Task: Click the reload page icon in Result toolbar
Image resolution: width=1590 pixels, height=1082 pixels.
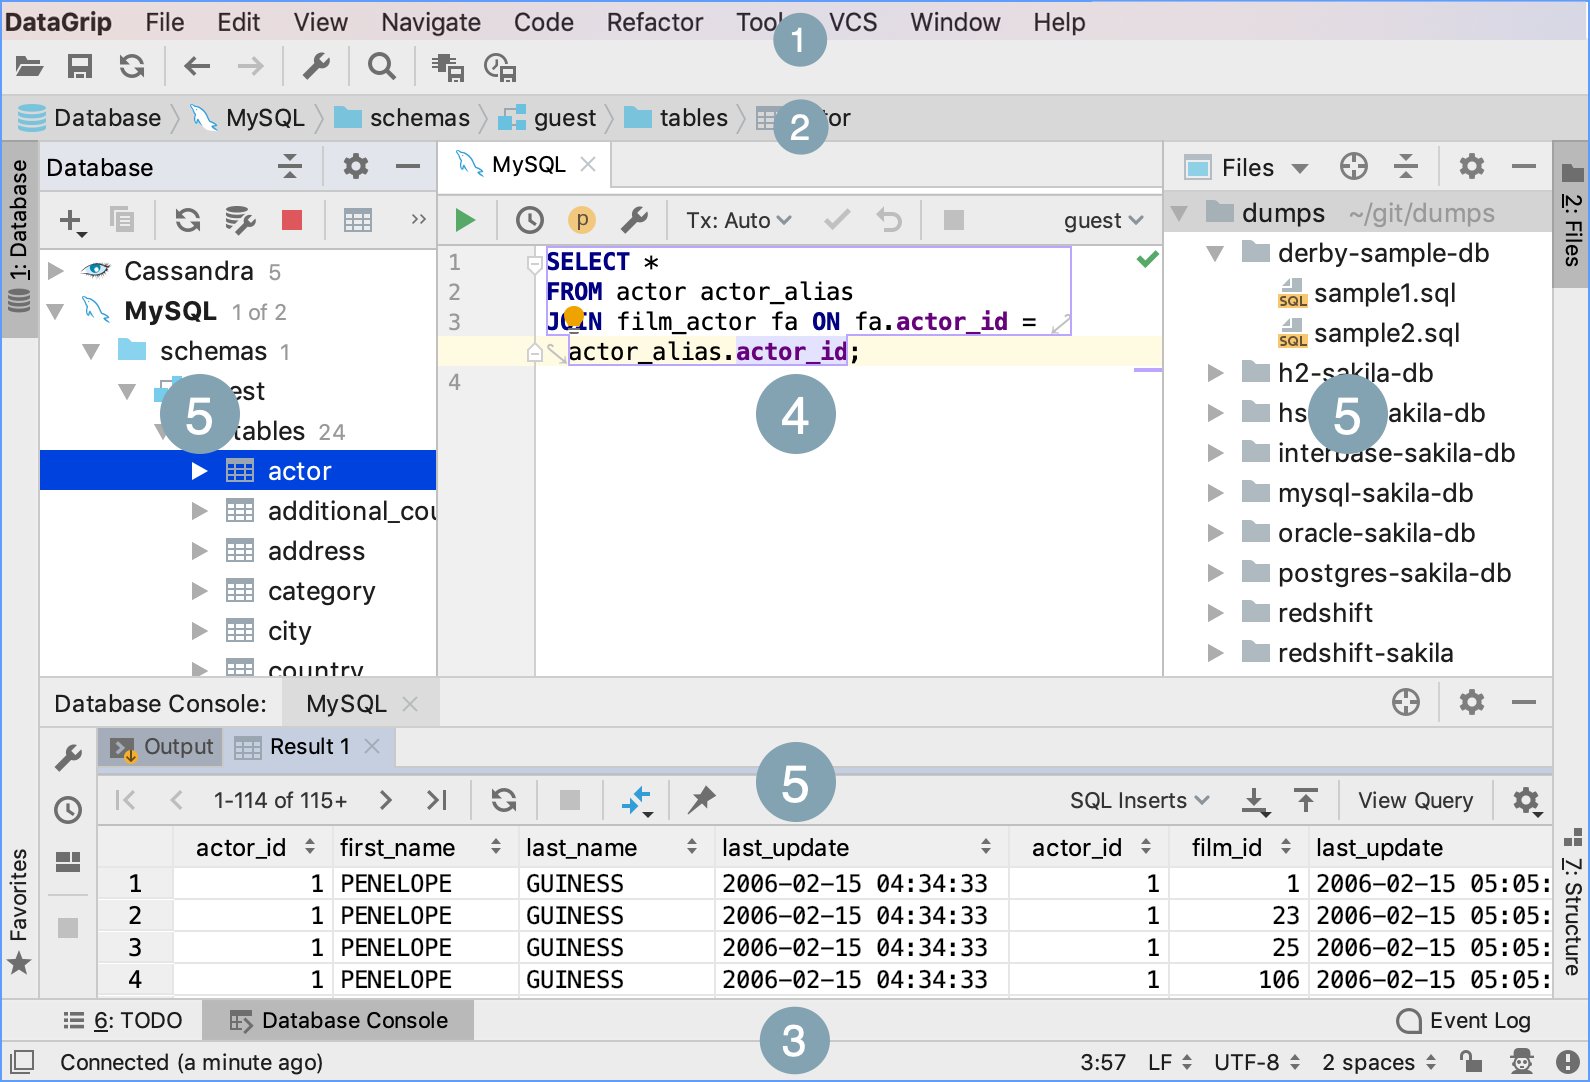Action: click(x=504, y=800)
